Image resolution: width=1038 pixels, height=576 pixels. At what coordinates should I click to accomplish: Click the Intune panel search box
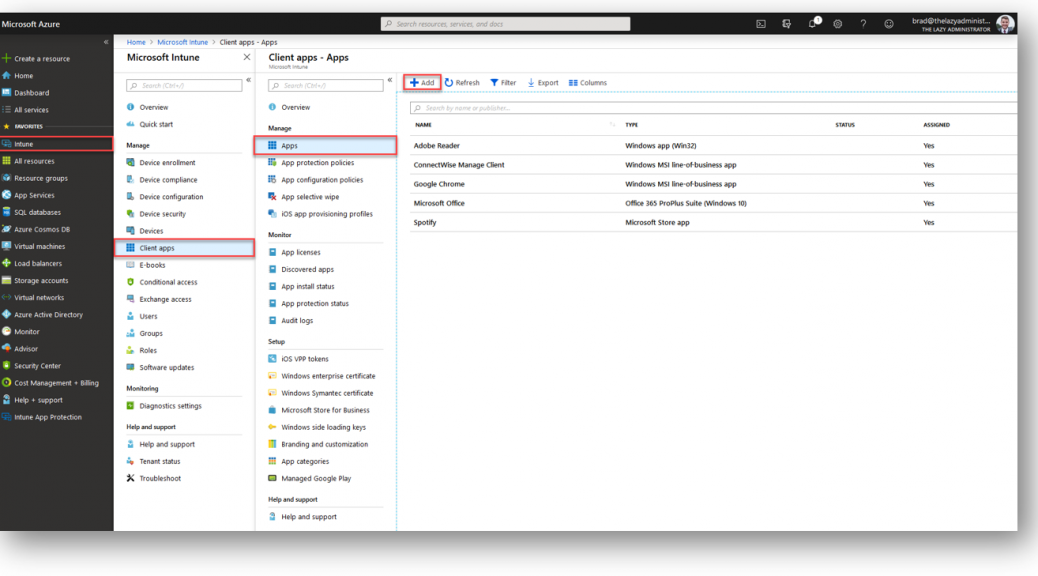(x=184, y=85)
